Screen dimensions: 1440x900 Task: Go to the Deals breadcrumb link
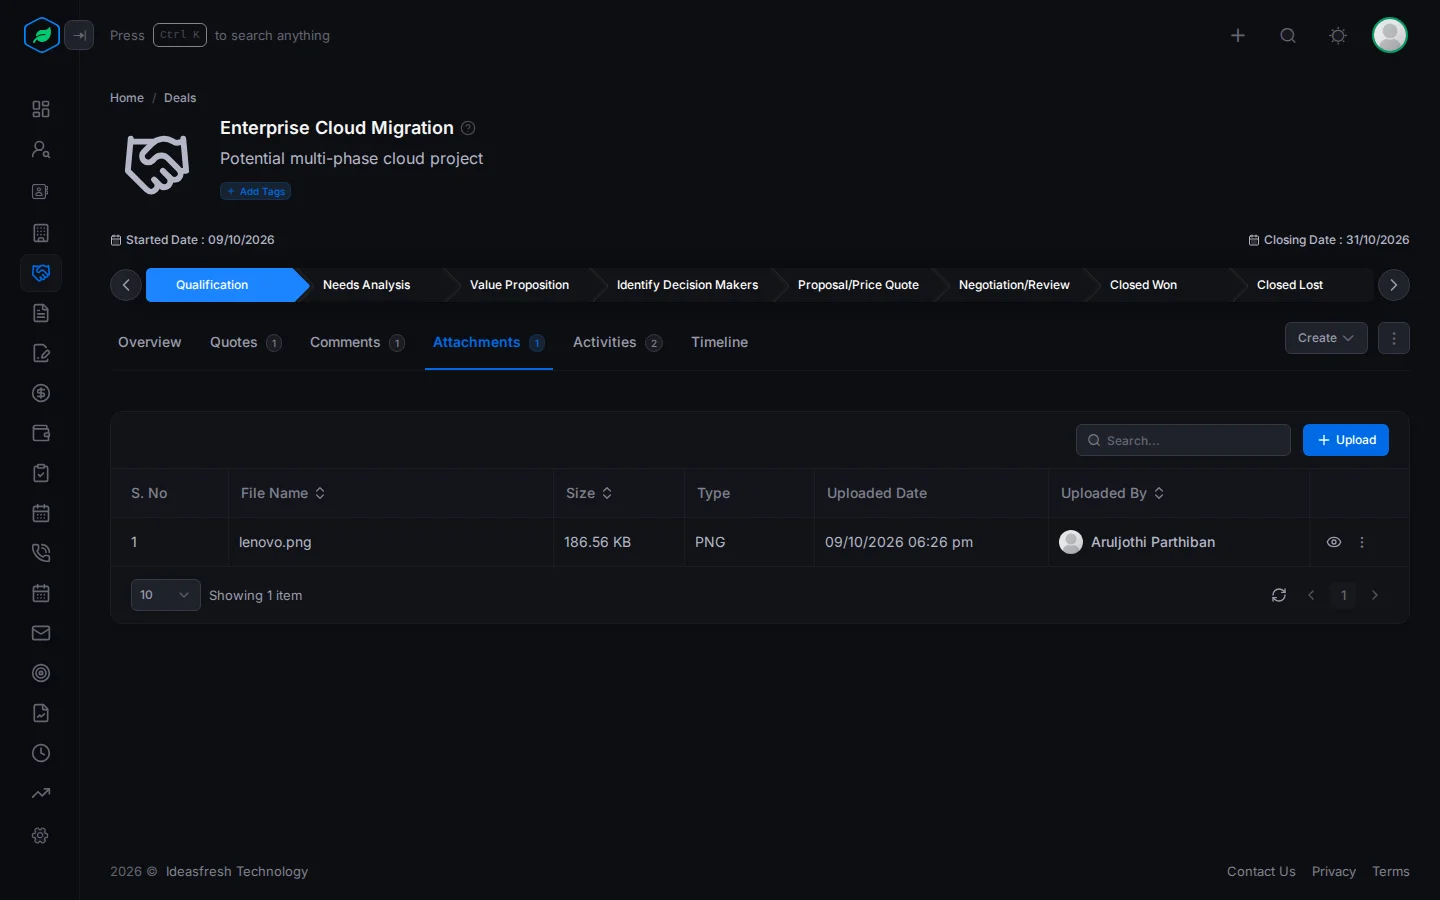(x=180, y=98)
